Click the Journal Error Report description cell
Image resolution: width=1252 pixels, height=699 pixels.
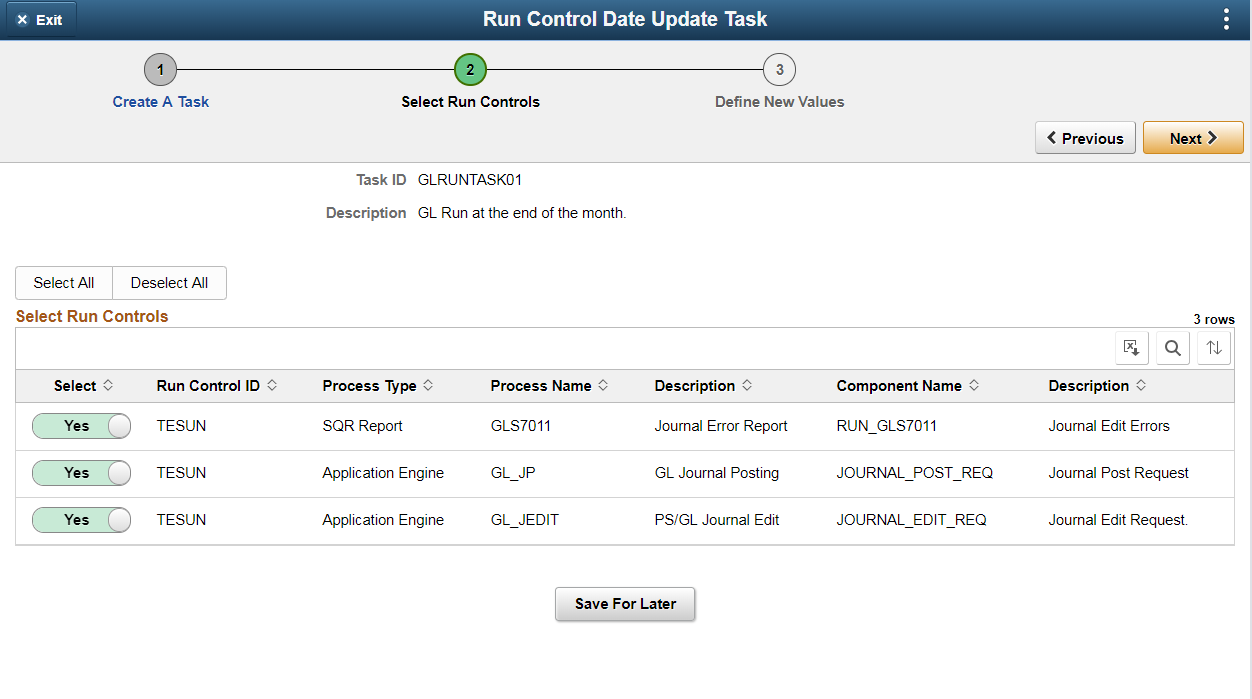[721, 426]
